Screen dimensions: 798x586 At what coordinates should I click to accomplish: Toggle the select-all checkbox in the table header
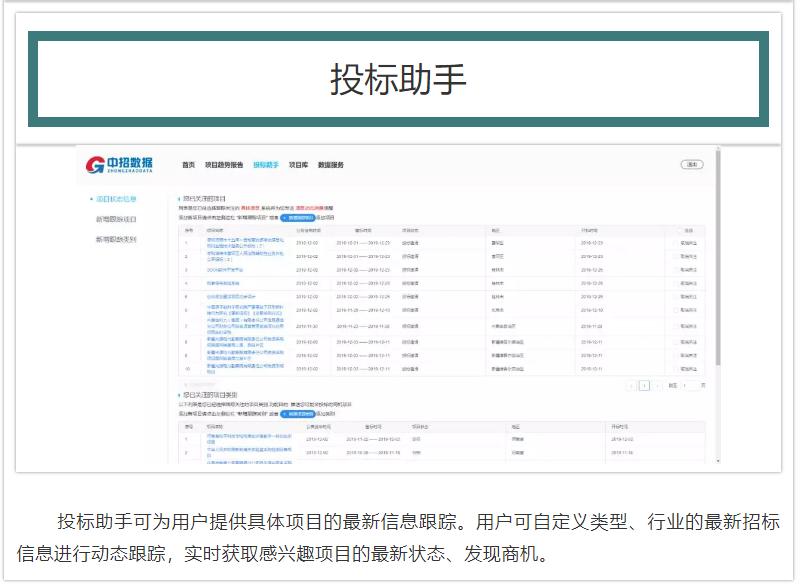coord(679,230)
